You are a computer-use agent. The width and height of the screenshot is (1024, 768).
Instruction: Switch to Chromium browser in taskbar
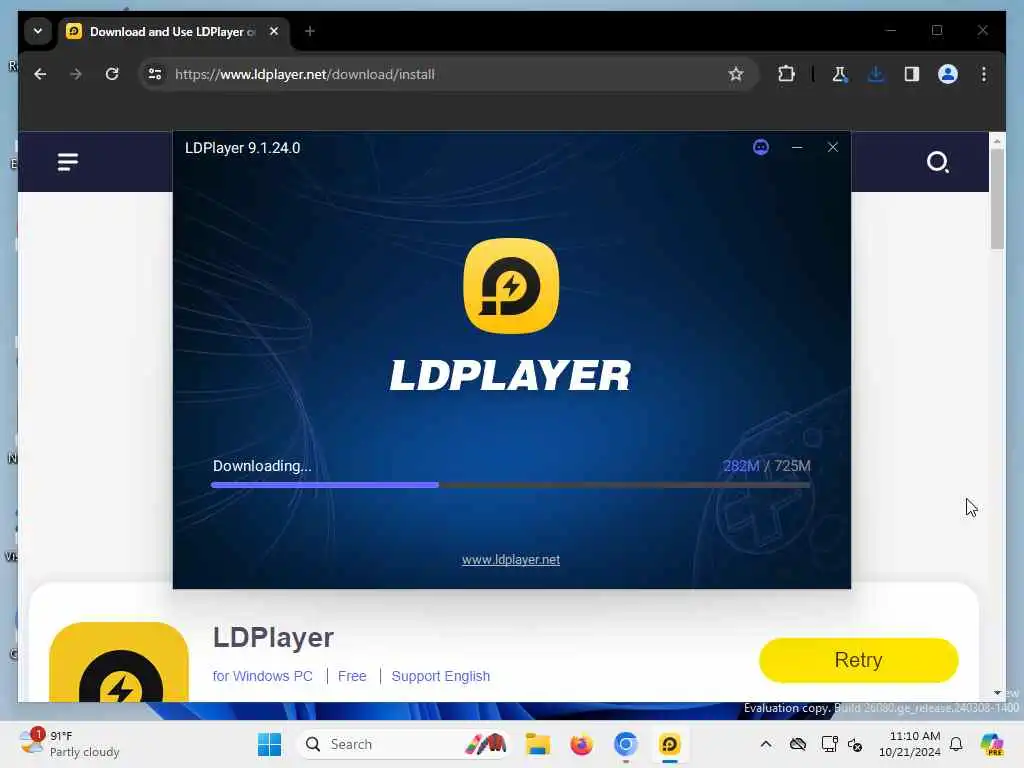625,744
